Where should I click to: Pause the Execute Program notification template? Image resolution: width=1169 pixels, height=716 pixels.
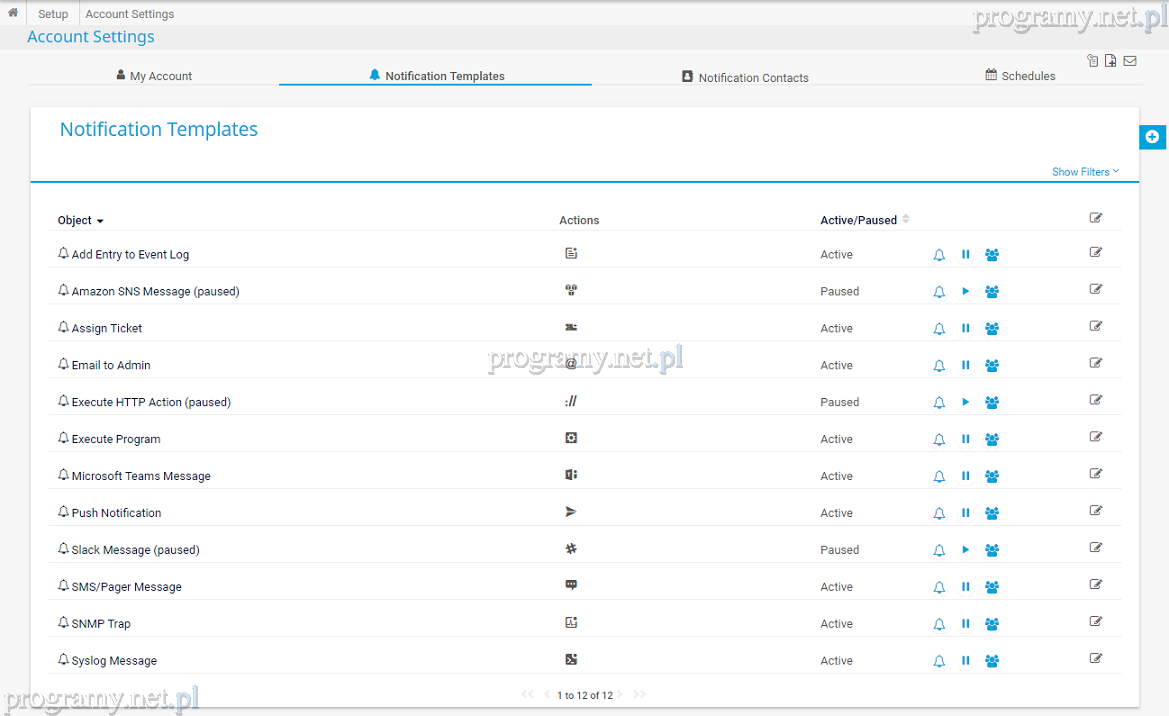966,439
